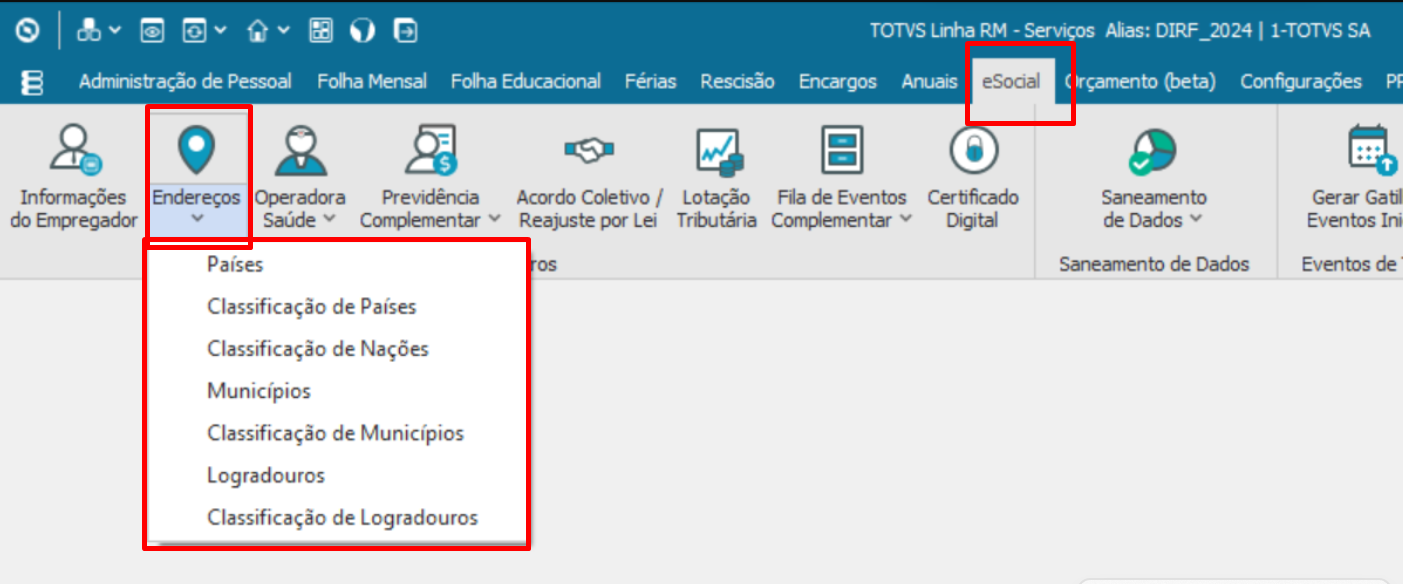Click the exit door arrow icon
The height and width of the screenshot is (584, 1403).
tap(405, 31)
